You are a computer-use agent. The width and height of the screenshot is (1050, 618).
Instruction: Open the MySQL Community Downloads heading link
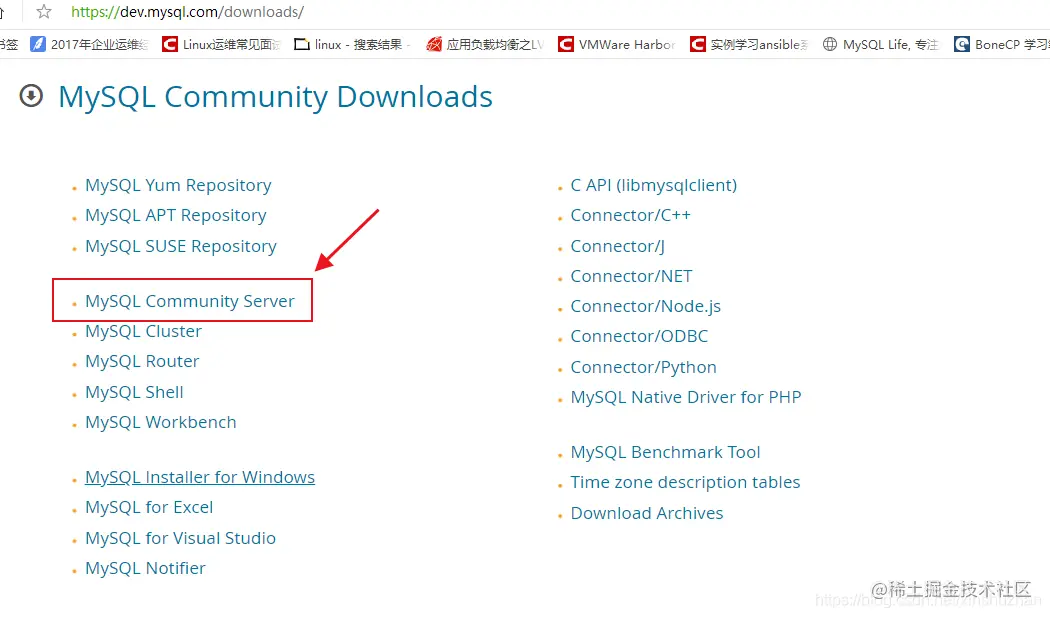pos(275,96)
